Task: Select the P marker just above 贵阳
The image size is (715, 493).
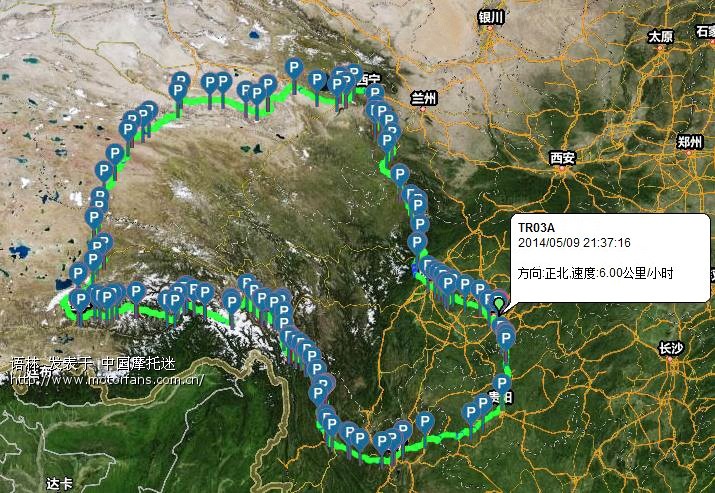Action: pyautogui.click(x=502, y=384)
